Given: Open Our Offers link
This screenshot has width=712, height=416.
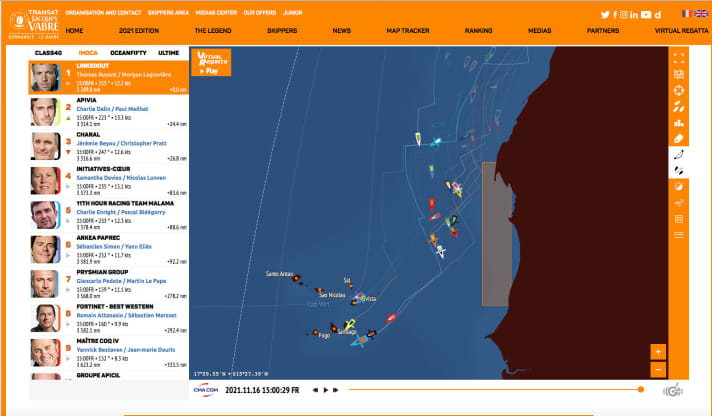Looking at the screenshot, I should pos(260,13).
